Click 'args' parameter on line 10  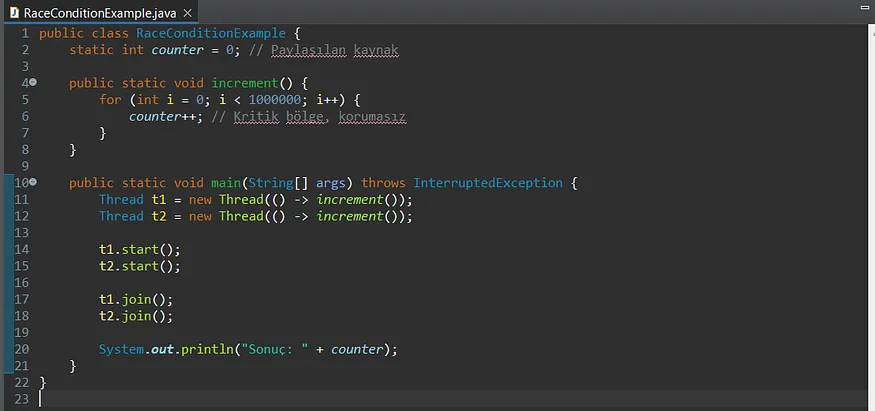(x=331, y=183)
